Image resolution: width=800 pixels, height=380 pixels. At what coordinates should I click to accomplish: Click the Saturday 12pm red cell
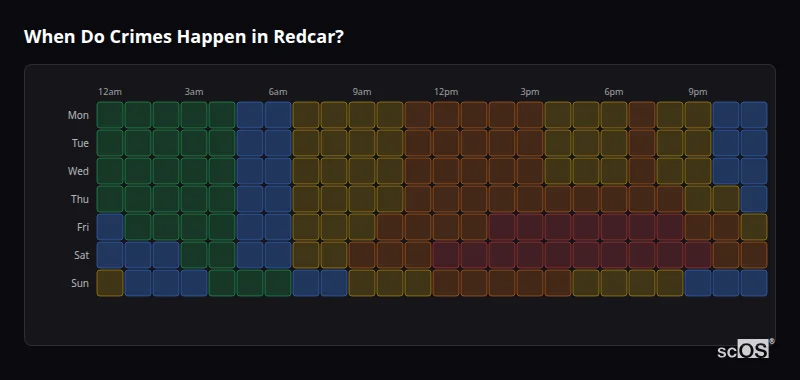(x=446, y=255)
